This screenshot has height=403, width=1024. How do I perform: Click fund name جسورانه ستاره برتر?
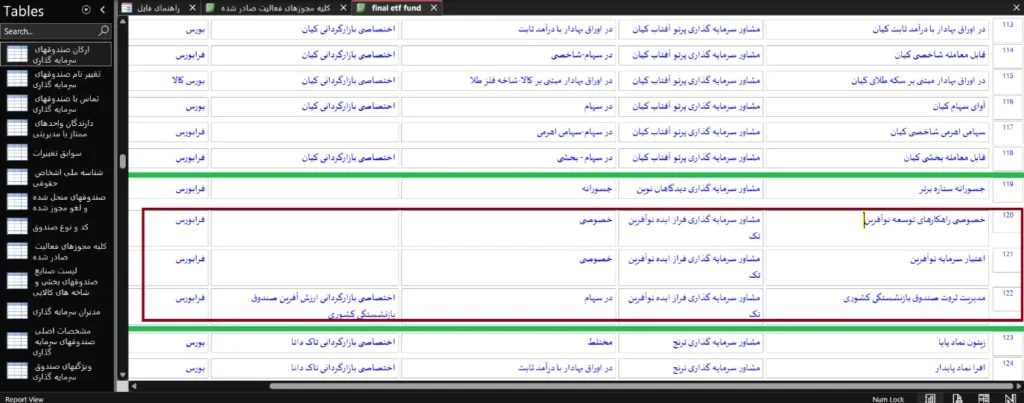click(x=953, y=189)
